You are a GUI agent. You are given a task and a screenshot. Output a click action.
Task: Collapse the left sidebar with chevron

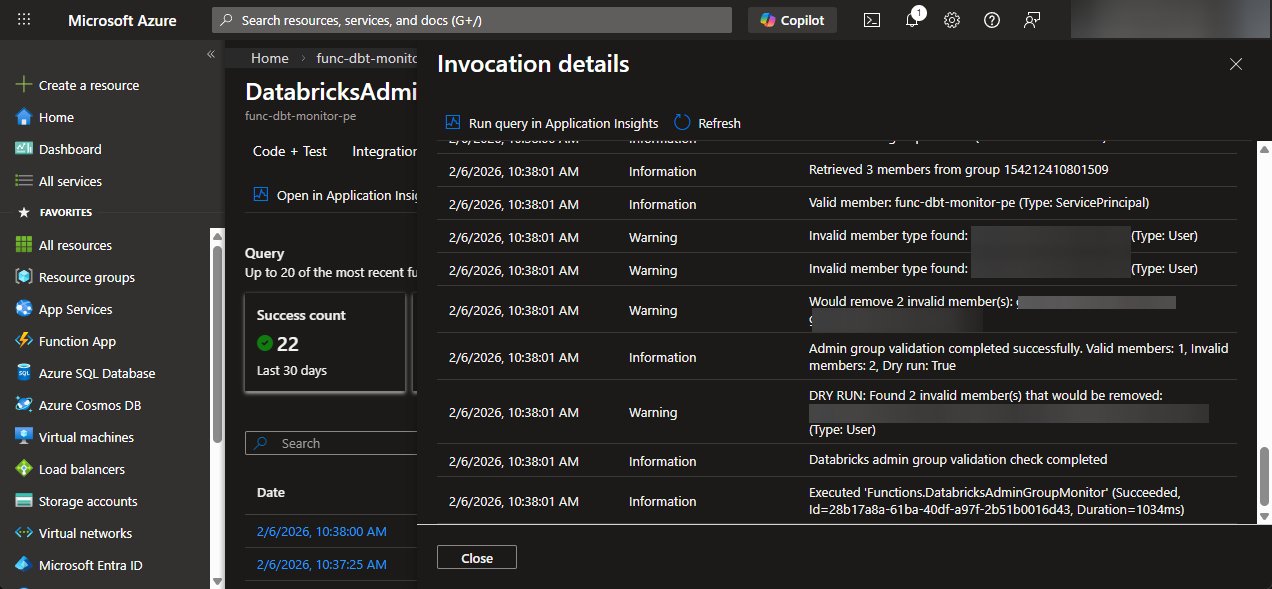pyautogui.click(x=210, y=55)
